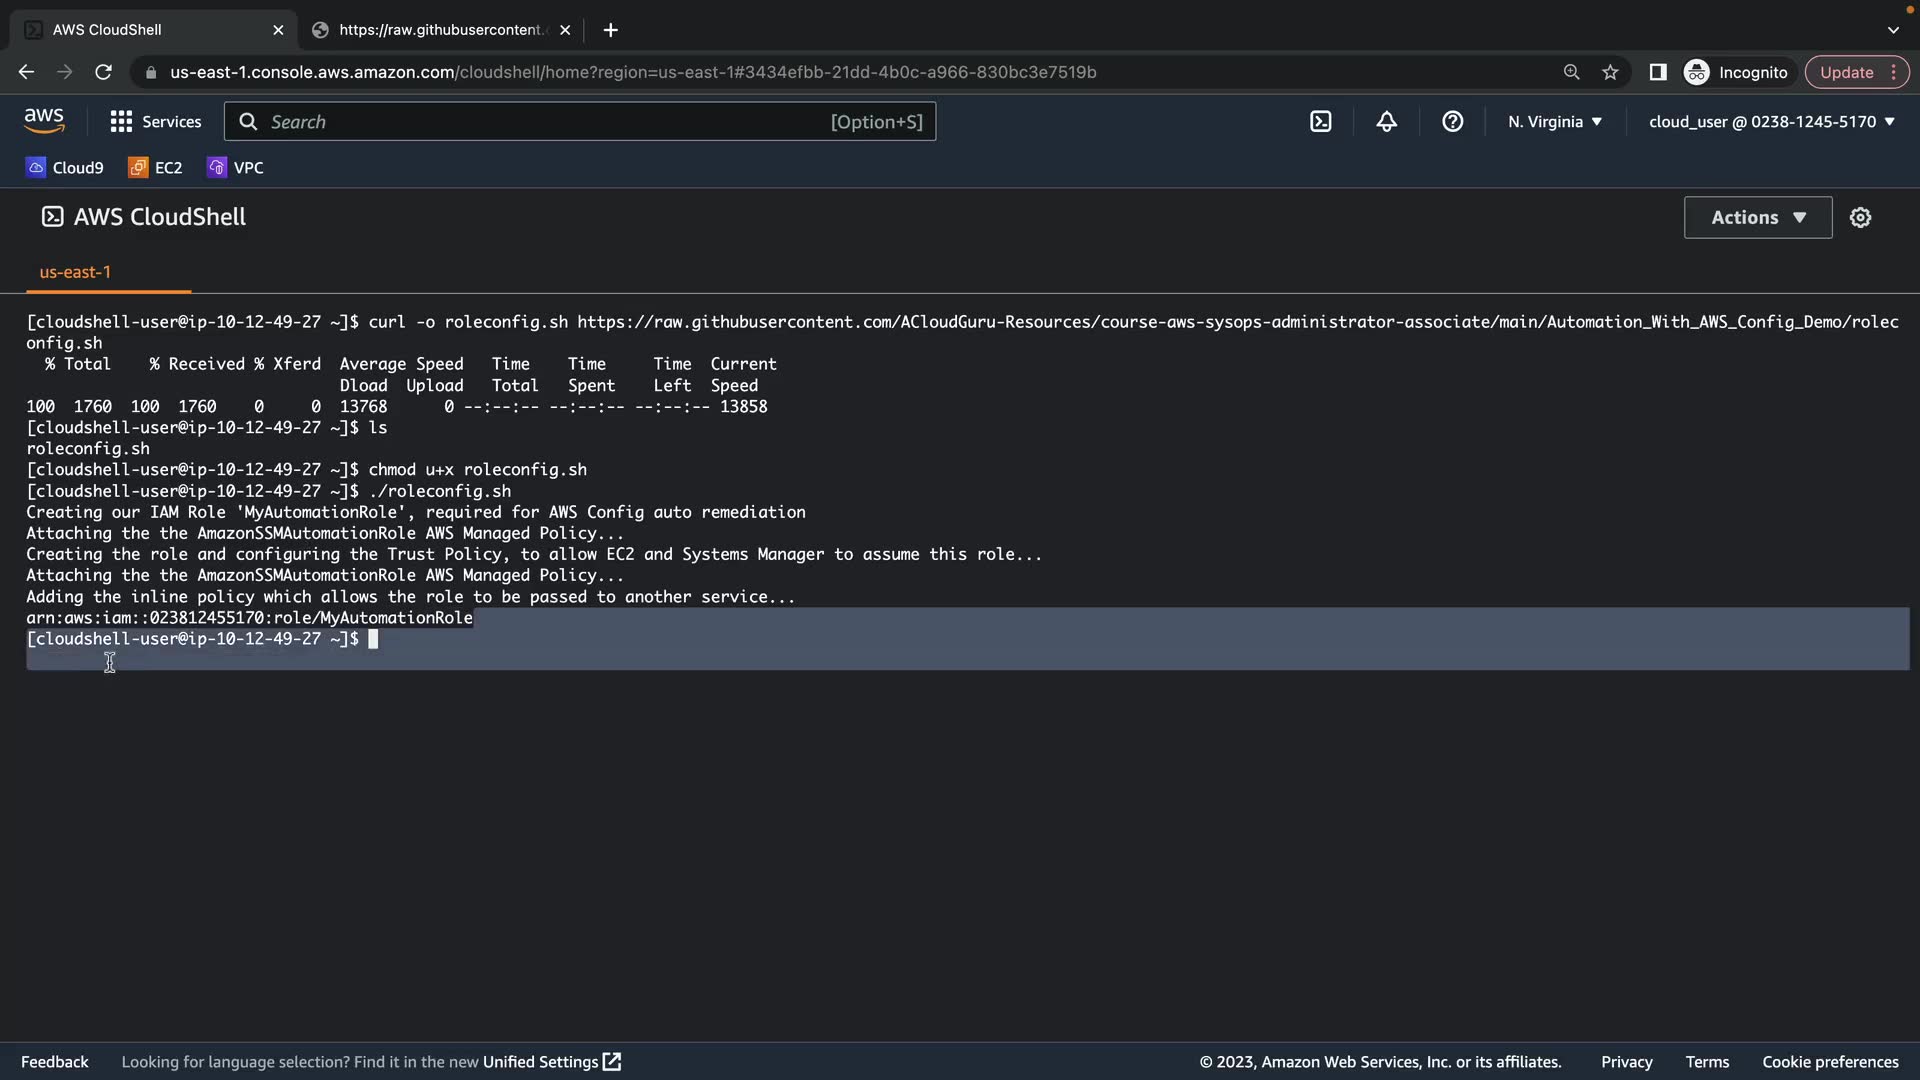1920x1080 pixels.
Task: Click the browser zoom magnifier icon
Action: 1571,72
